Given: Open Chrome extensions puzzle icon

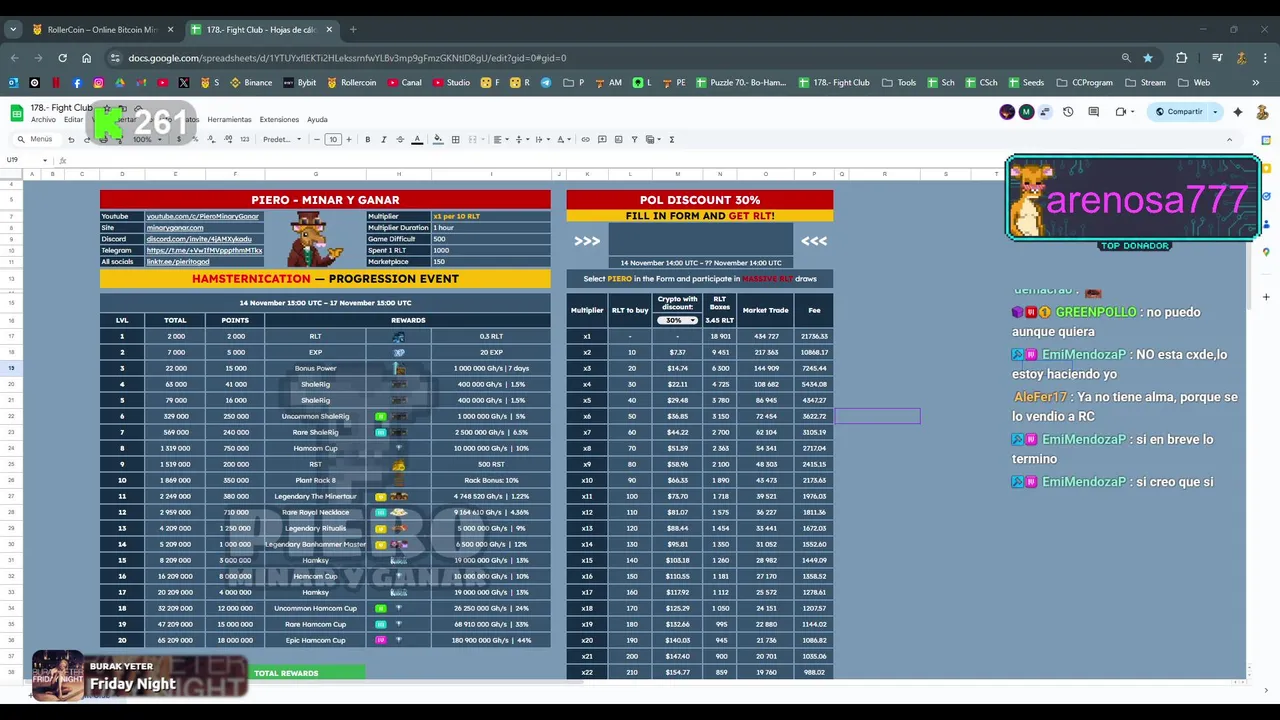Looking at the screenshot, I should click(1181, 58).
